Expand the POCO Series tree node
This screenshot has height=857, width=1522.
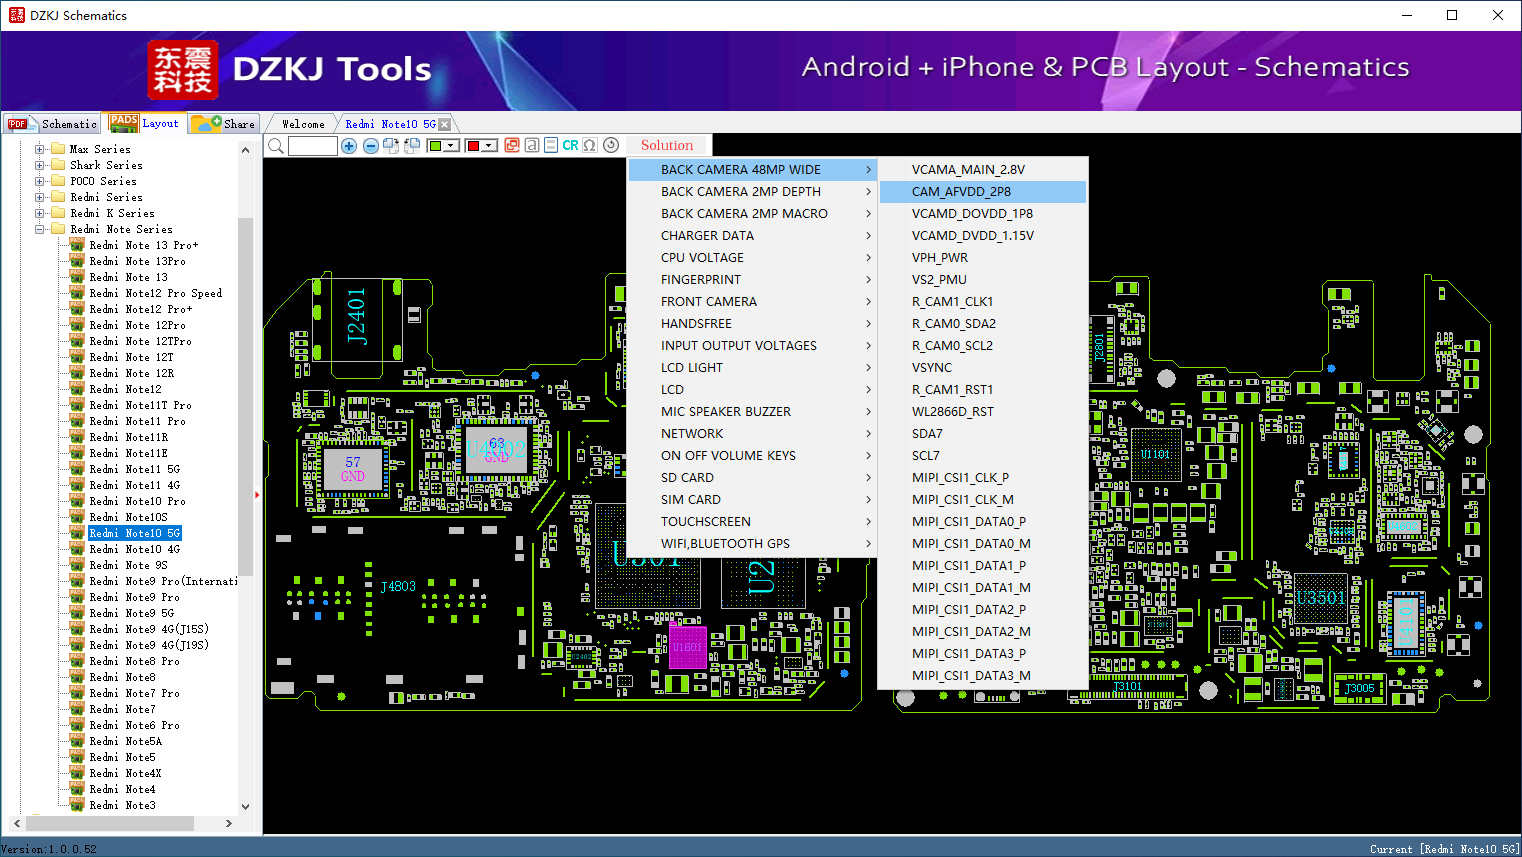[40, 181]
